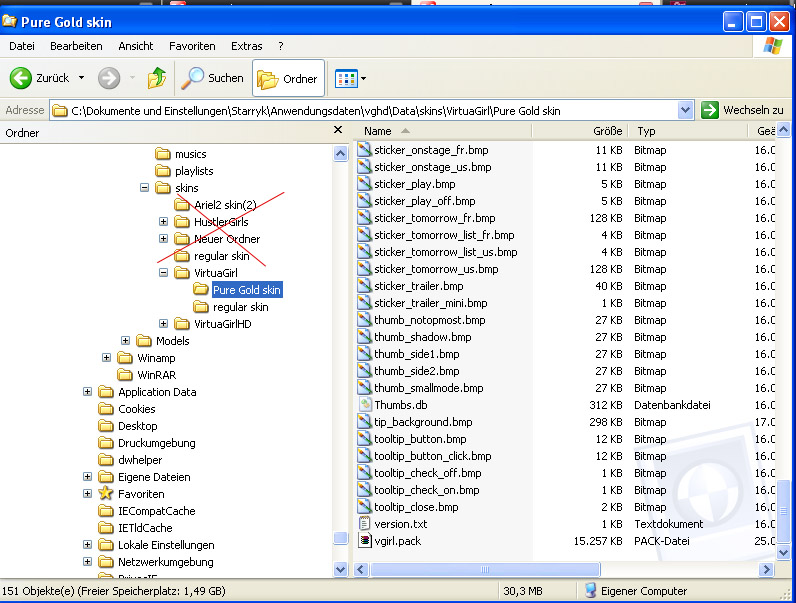Select sticker_play.bmp bitmap icon
Image resolution: width=796 pixels, height=603 pixels.
tap(364, 184)
